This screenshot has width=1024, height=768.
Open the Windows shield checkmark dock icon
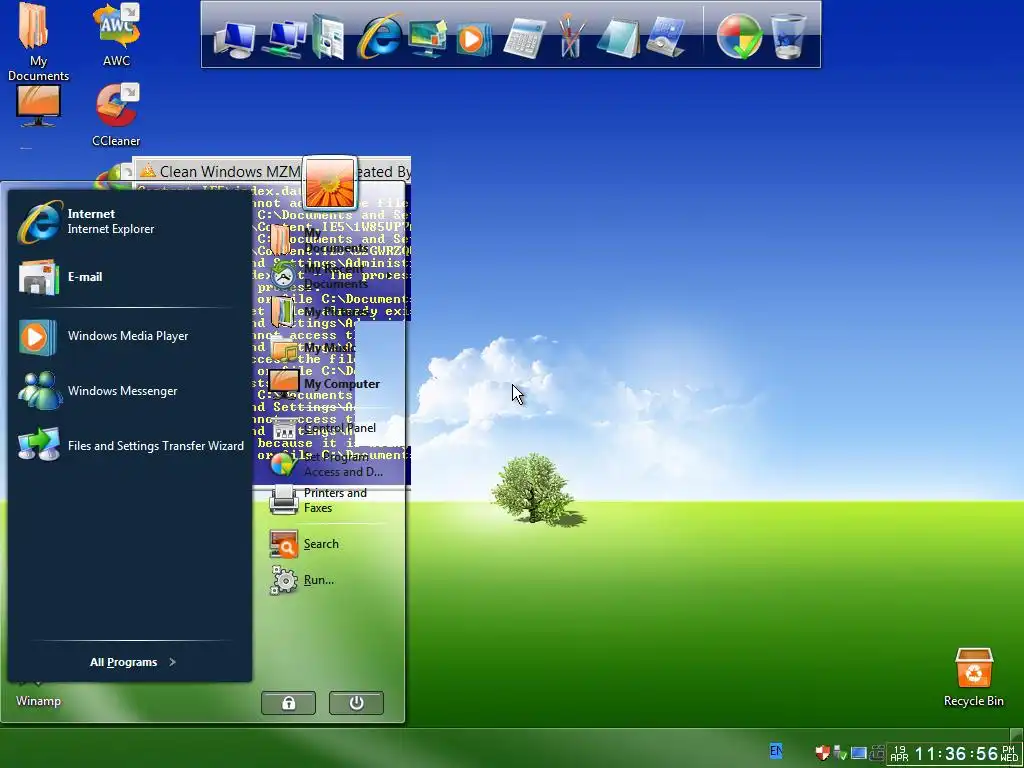pyautogui.click(x=739, y=37)
